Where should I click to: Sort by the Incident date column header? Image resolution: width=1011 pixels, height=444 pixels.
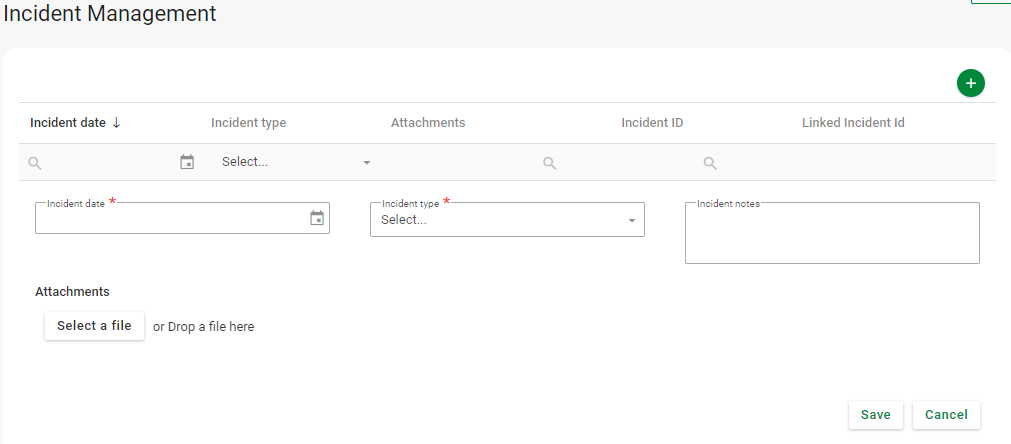coord(68,123)
